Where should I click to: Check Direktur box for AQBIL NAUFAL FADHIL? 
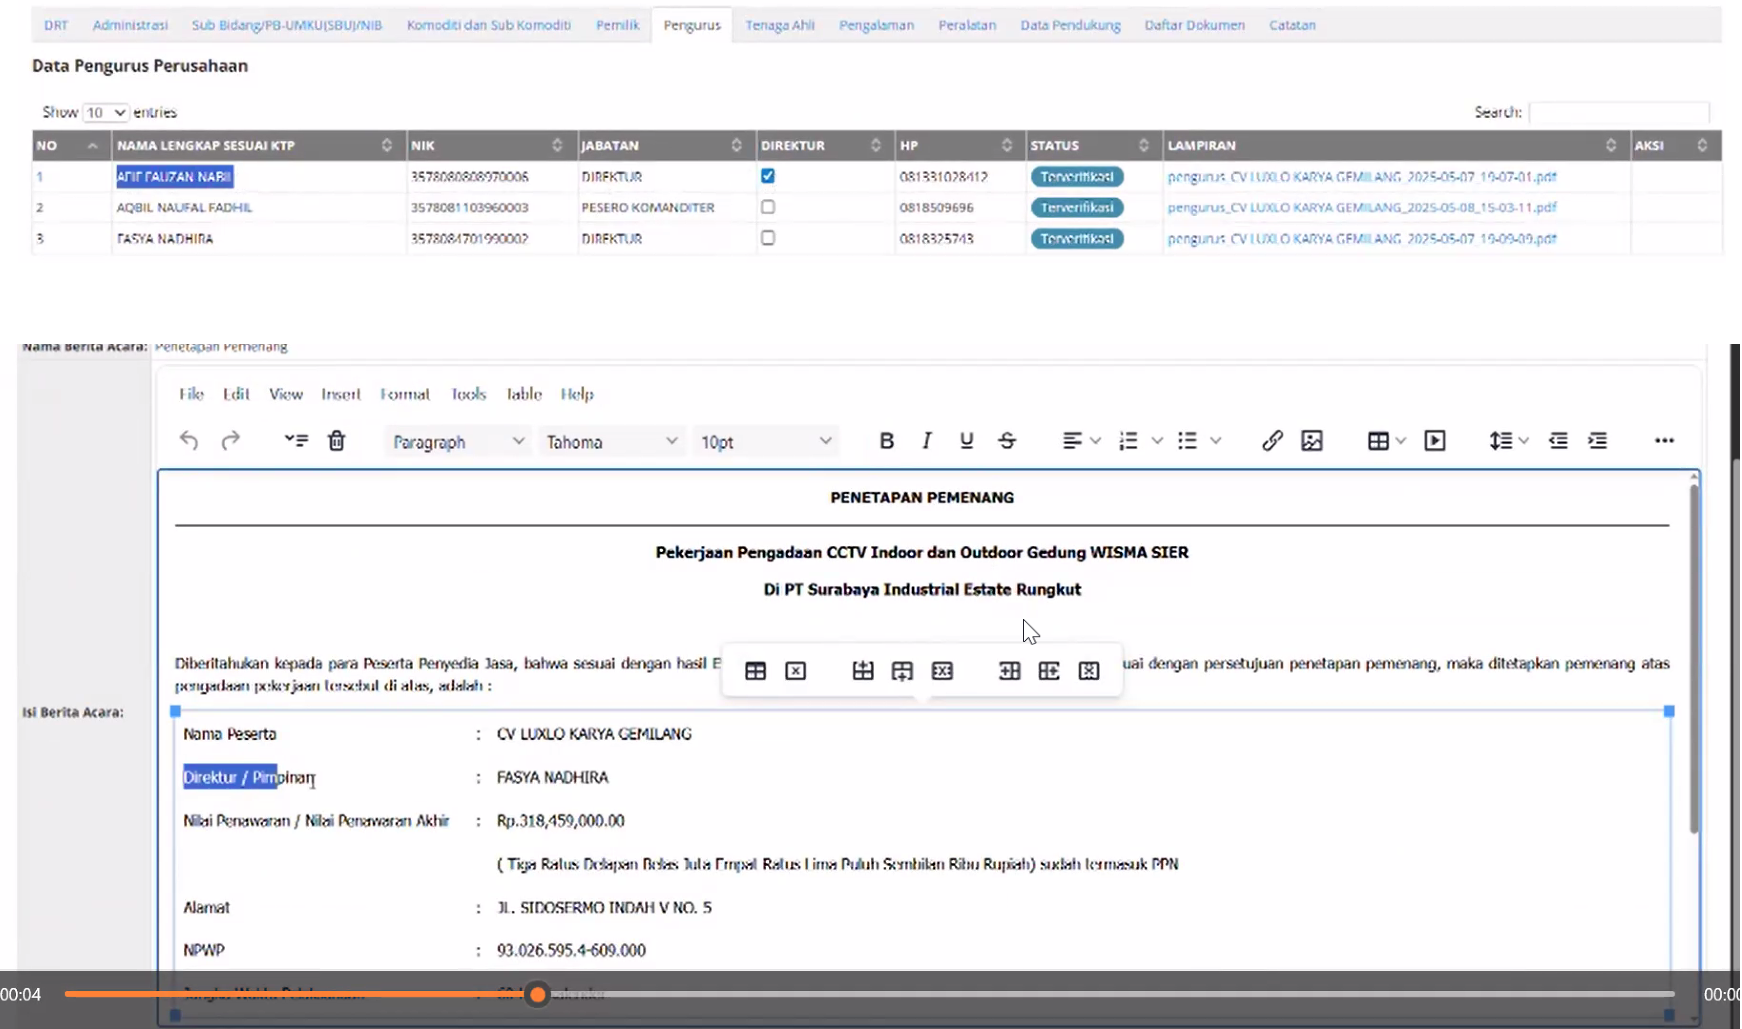point(768,207)
